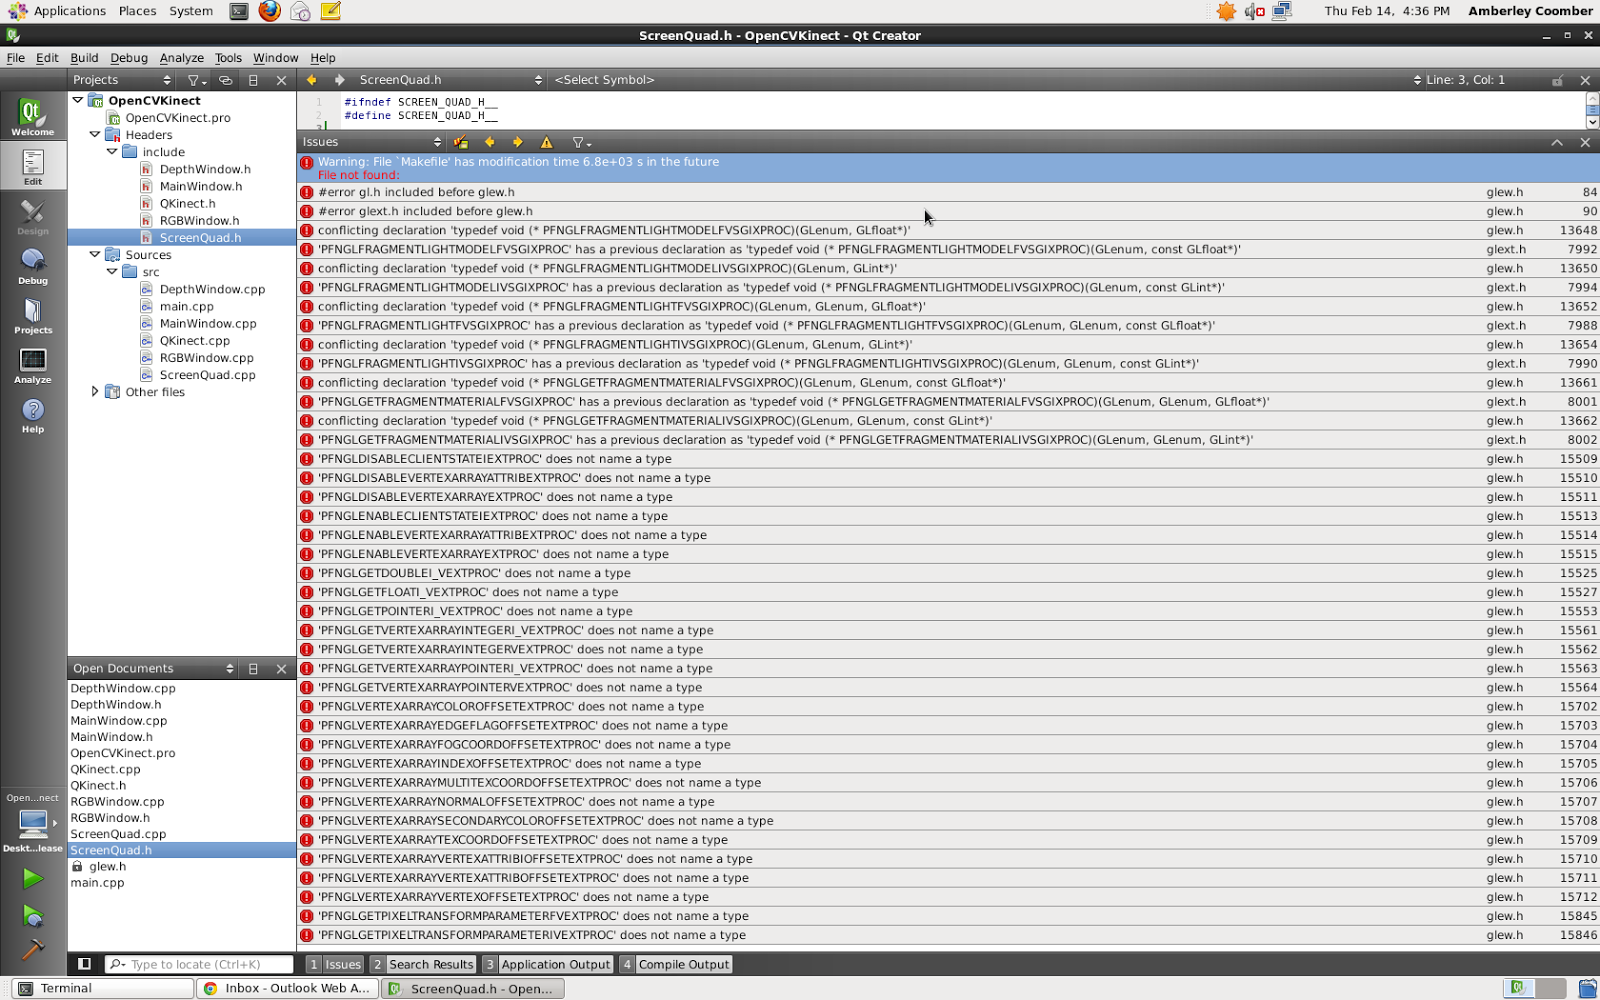Collapse the Headers folder
The height and width of the screenshot is (1000, 1600).
pyautogui.click(x=95, y=134)
